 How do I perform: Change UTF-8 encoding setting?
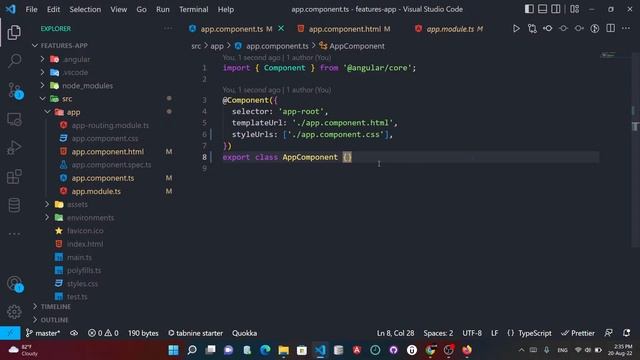point(472,333)
